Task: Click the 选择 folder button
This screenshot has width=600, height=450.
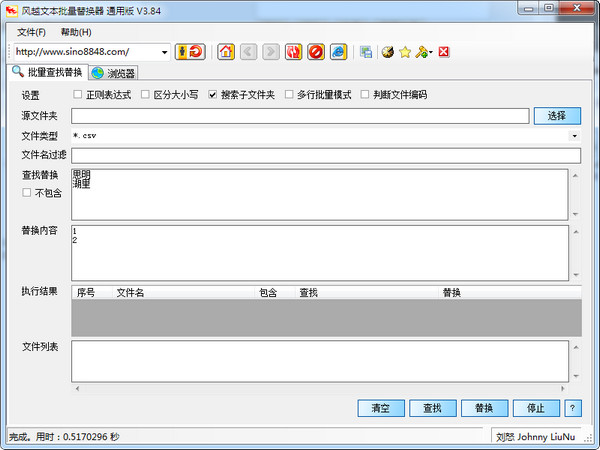Action: (557, 116)
